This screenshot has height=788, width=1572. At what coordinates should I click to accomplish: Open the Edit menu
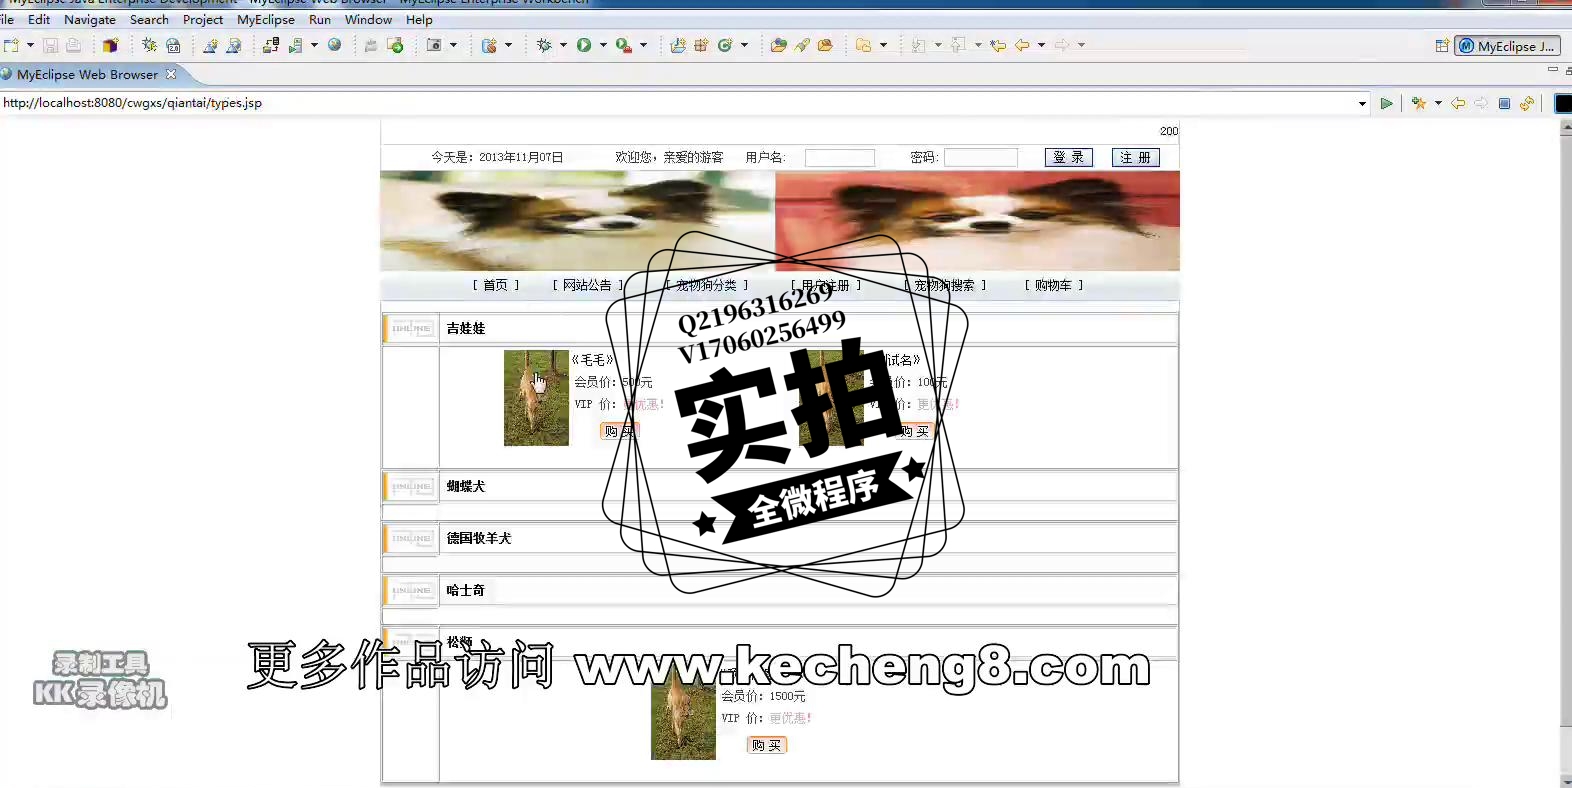click(x=39, y=19)
